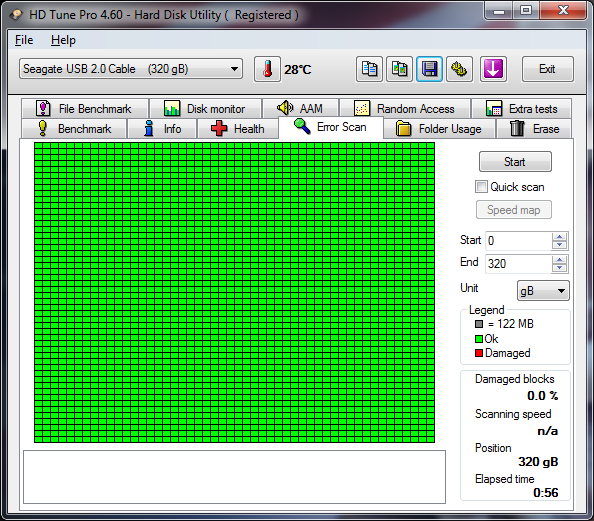
Task: Click the n/a scanning speed value
Action: (547, 431)
